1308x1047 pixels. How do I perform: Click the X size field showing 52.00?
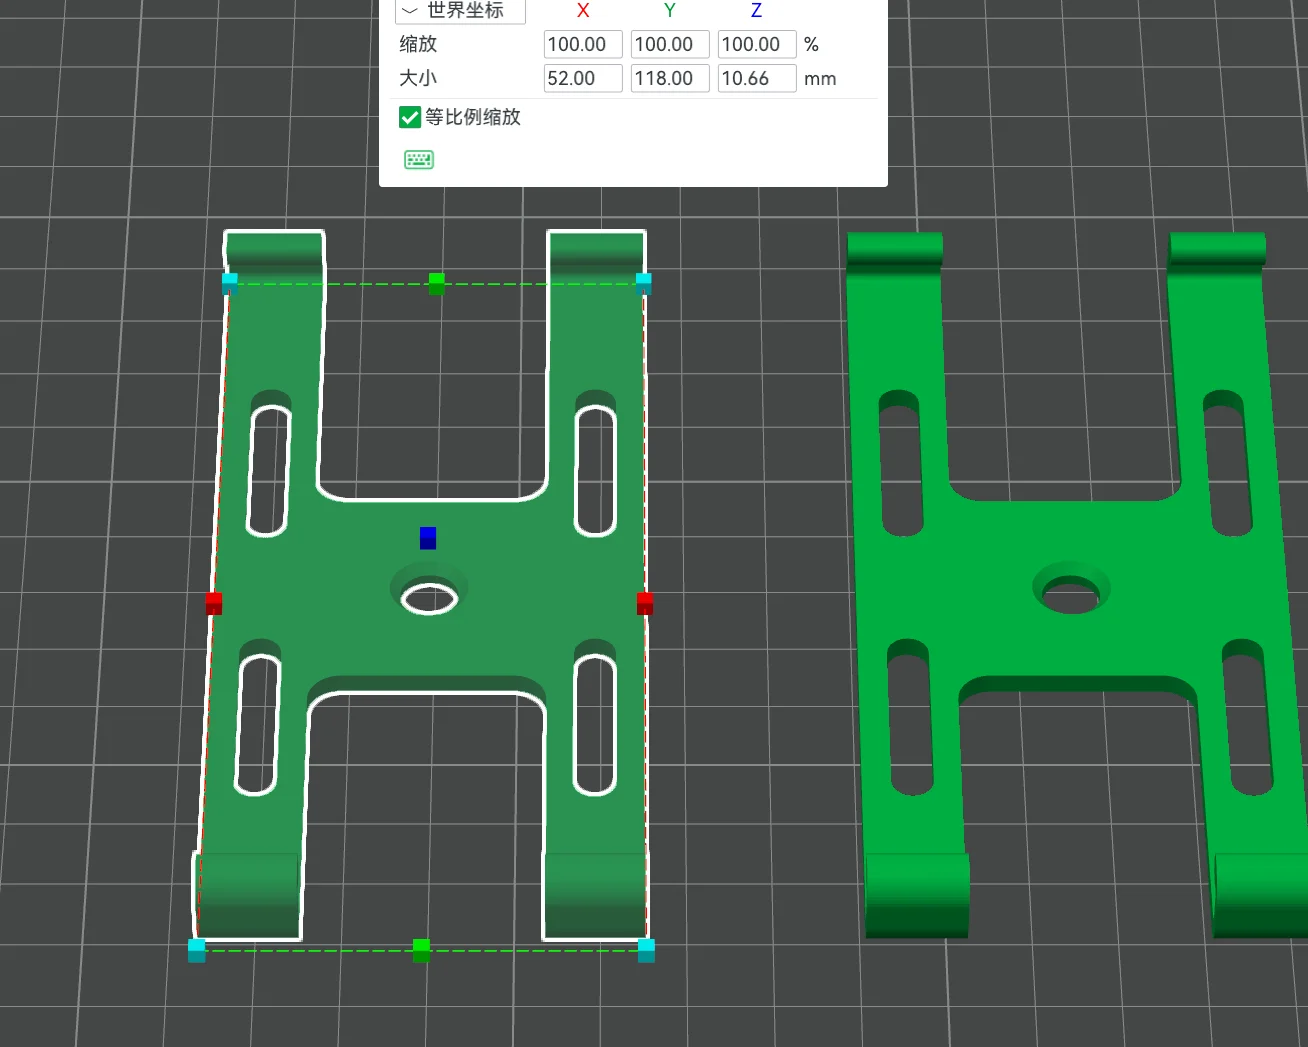tap(583, 78)
